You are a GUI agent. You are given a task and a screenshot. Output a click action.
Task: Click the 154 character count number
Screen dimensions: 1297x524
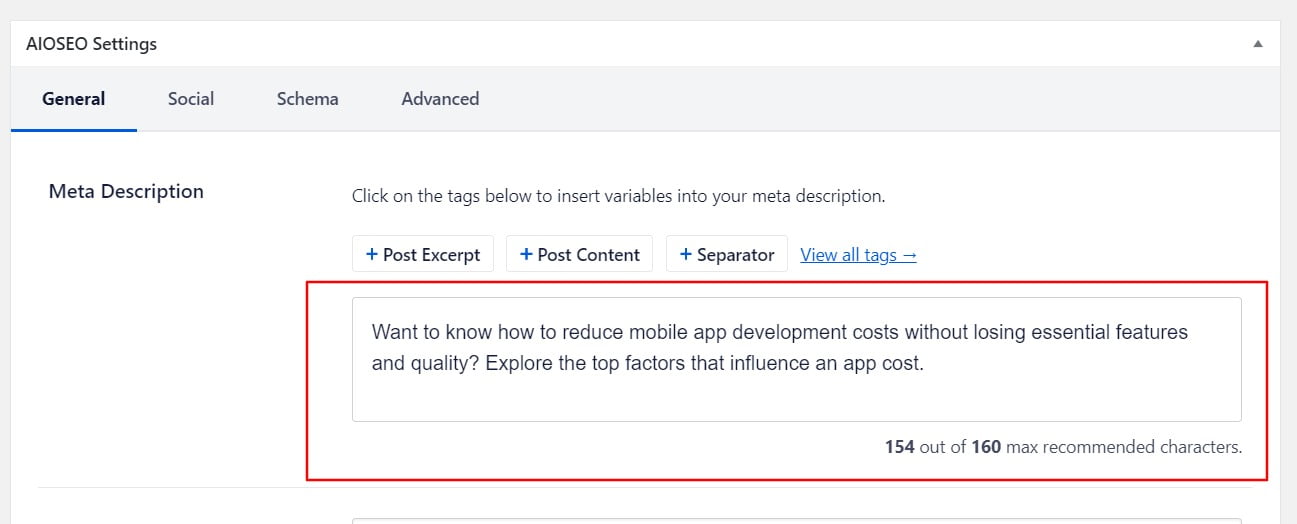pyautogui.click(x=899, y=447)
